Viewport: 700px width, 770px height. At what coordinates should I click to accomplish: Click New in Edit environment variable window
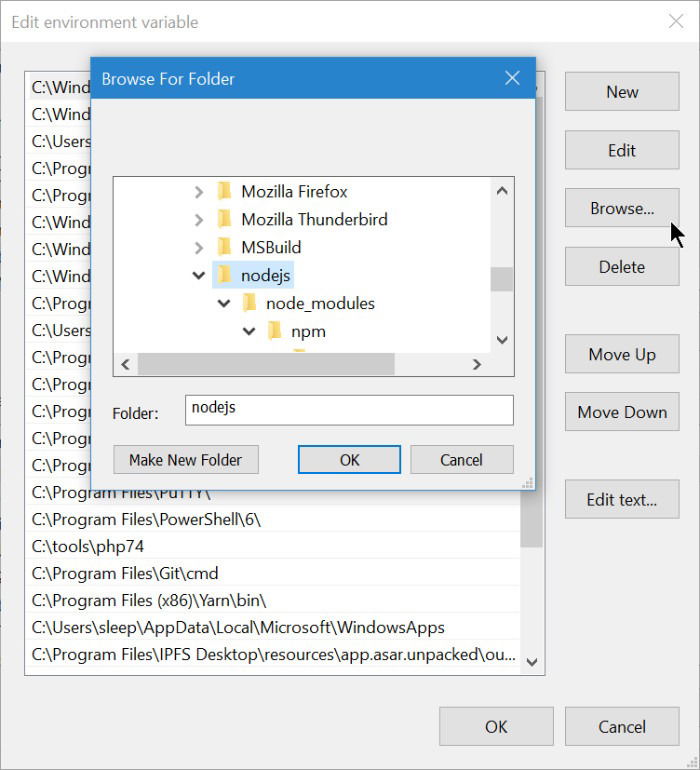click(622, 91)
